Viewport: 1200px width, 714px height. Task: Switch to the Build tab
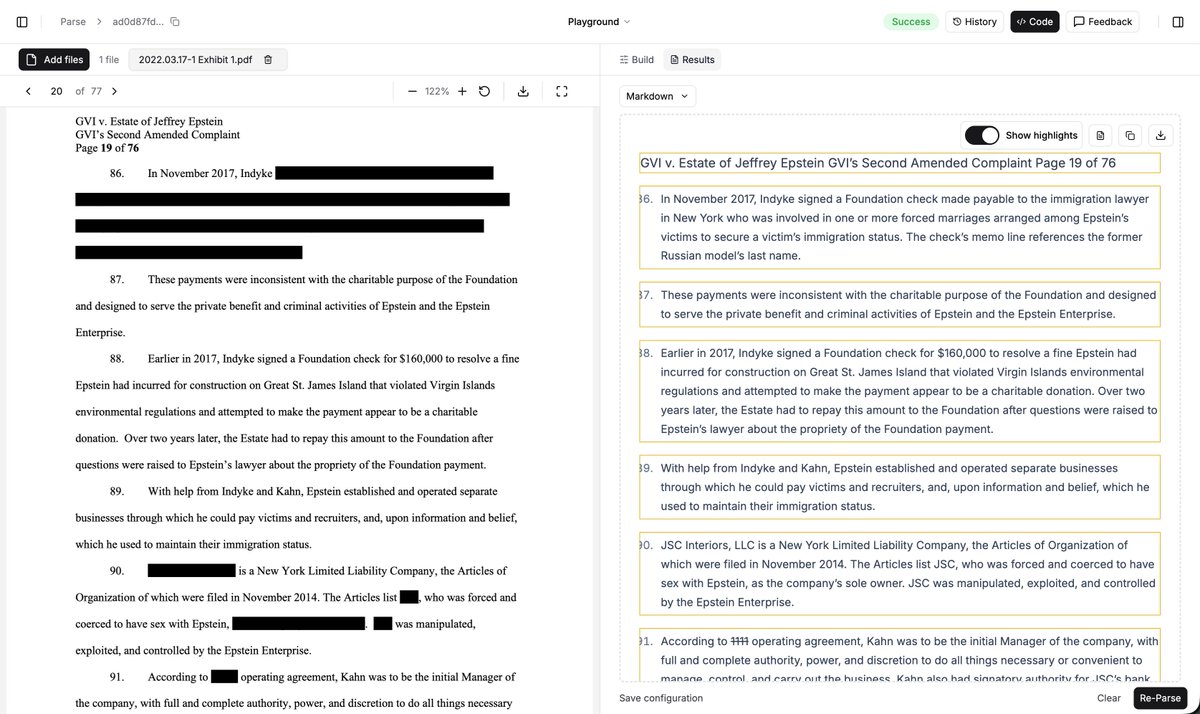tap(636, 60)
